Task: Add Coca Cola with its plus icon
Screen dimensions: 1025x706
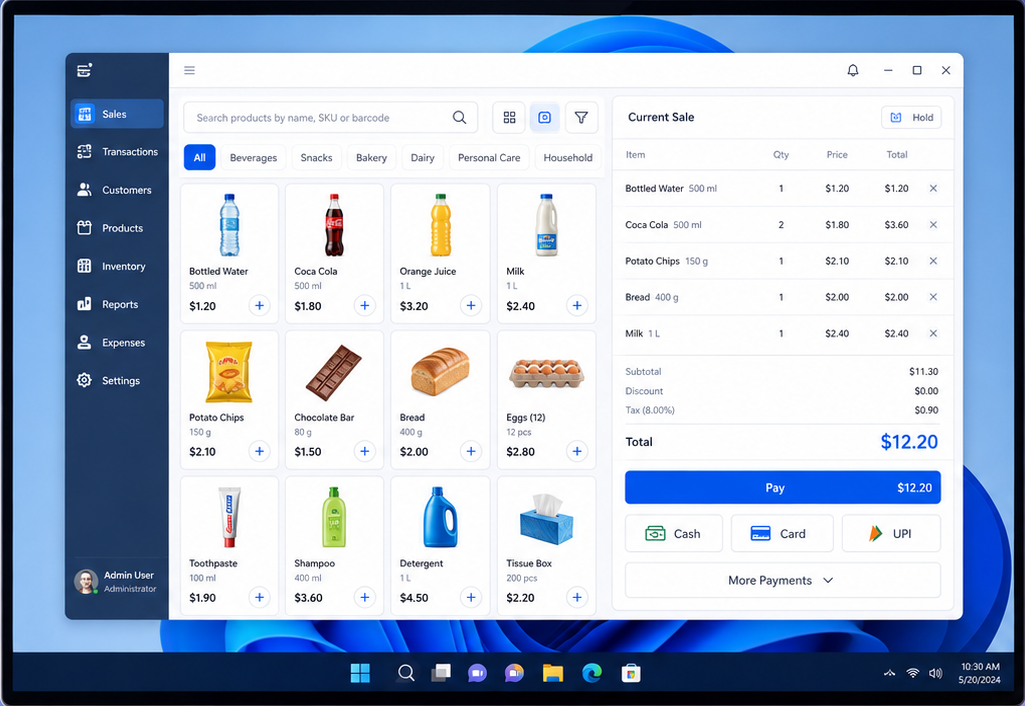Action: tap(365, 305)
